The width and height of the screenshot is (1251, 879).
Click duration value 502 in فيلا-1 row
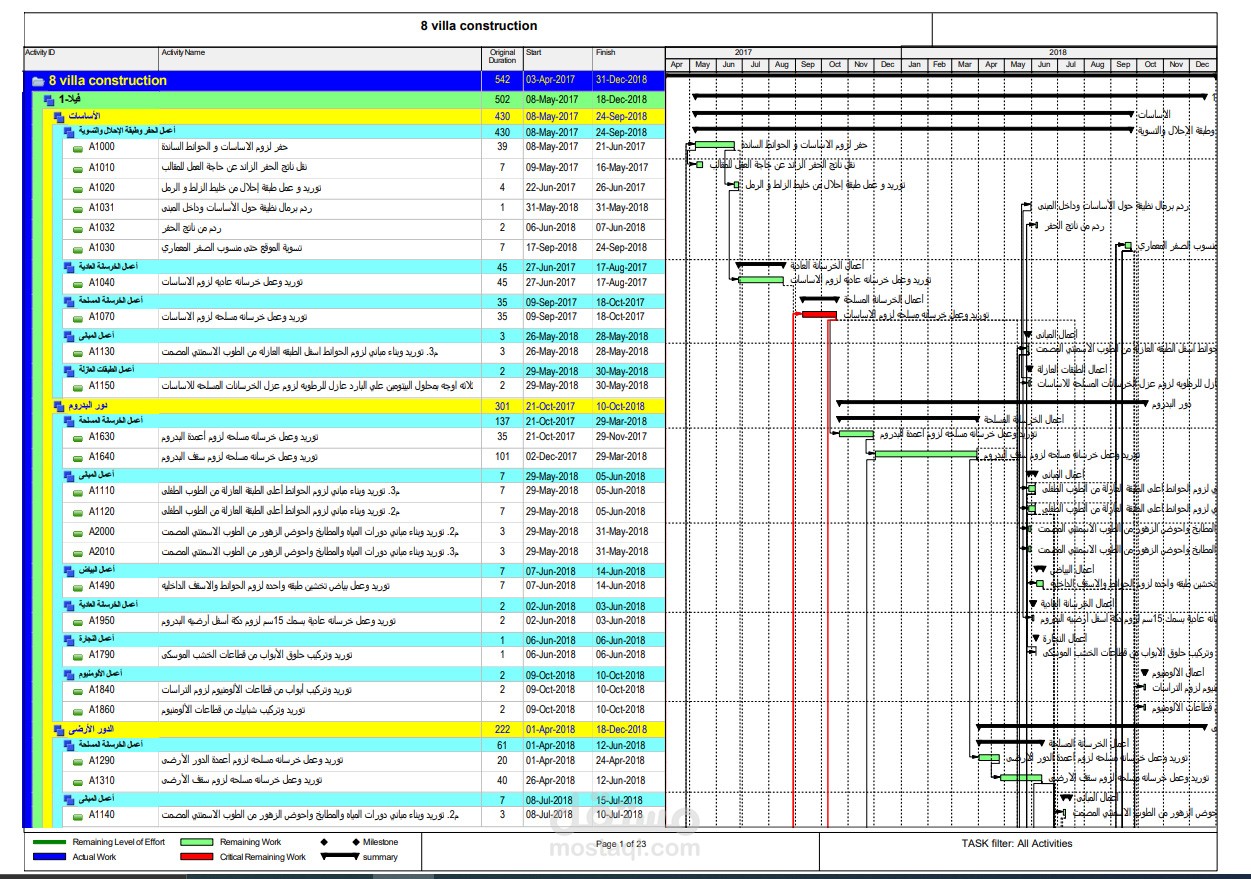(x=502, y=100)
